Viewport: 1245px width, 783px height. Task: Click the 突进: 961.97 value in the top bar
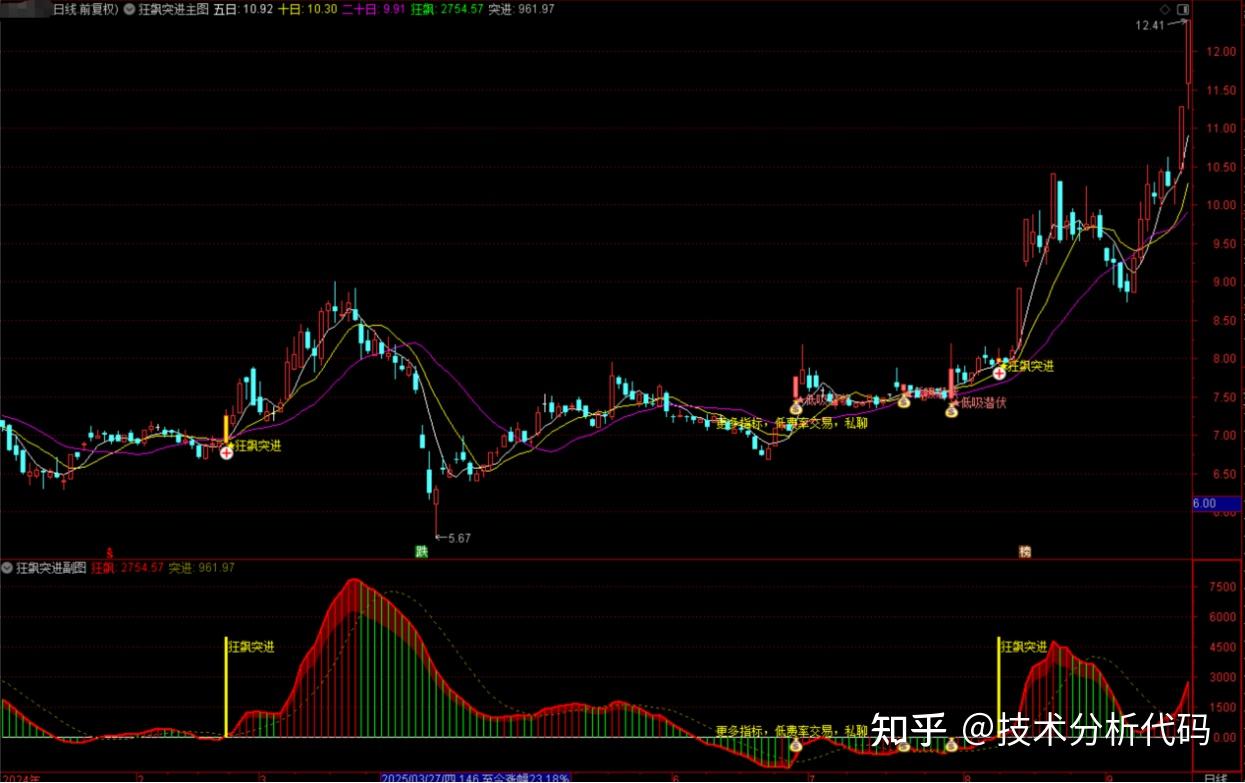point(521,8)
